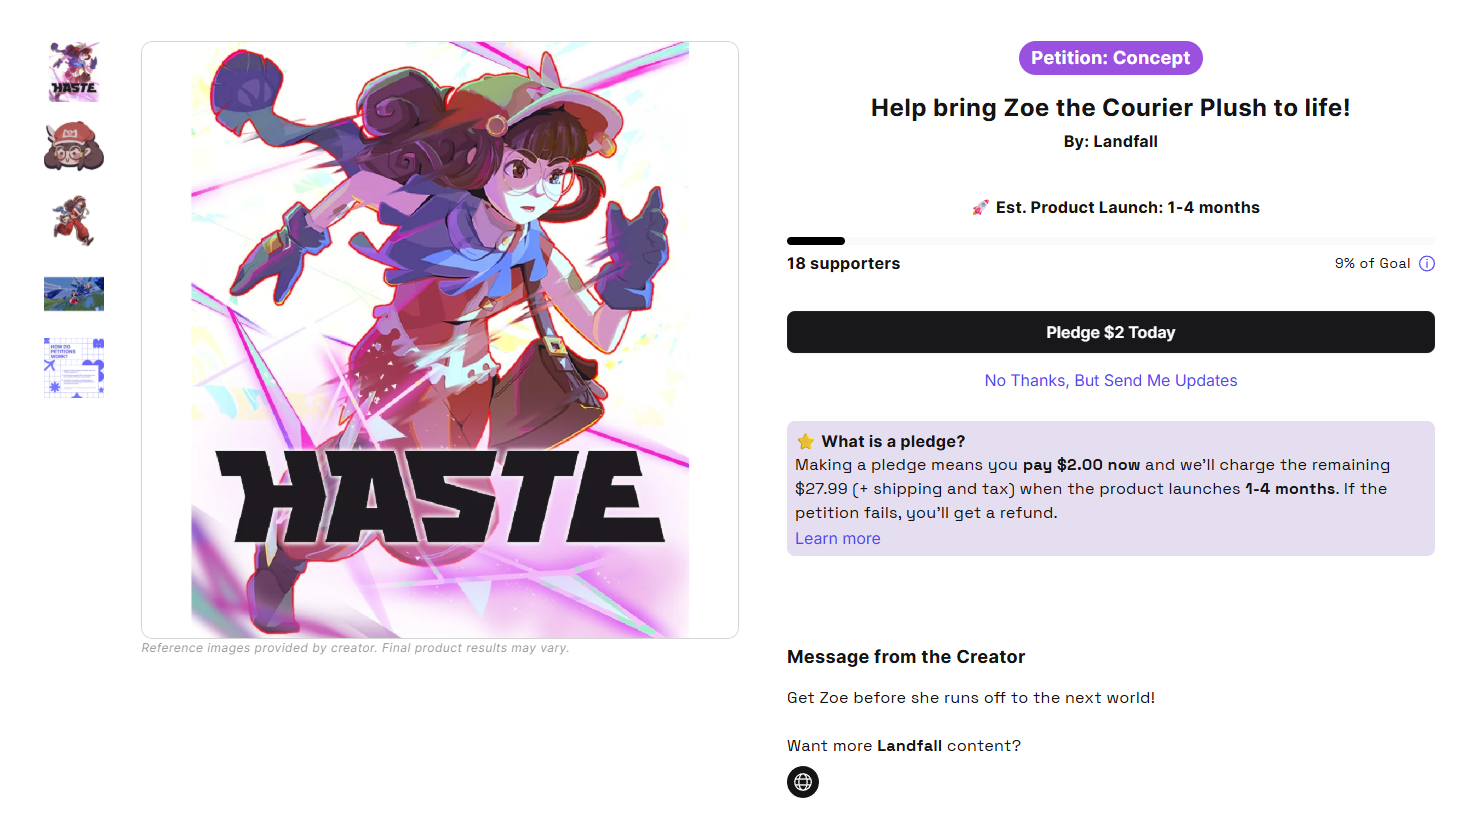1480x829 pixels.
Task: Click the Zoe the Courier Plush title
Action: pos(1110,108)
